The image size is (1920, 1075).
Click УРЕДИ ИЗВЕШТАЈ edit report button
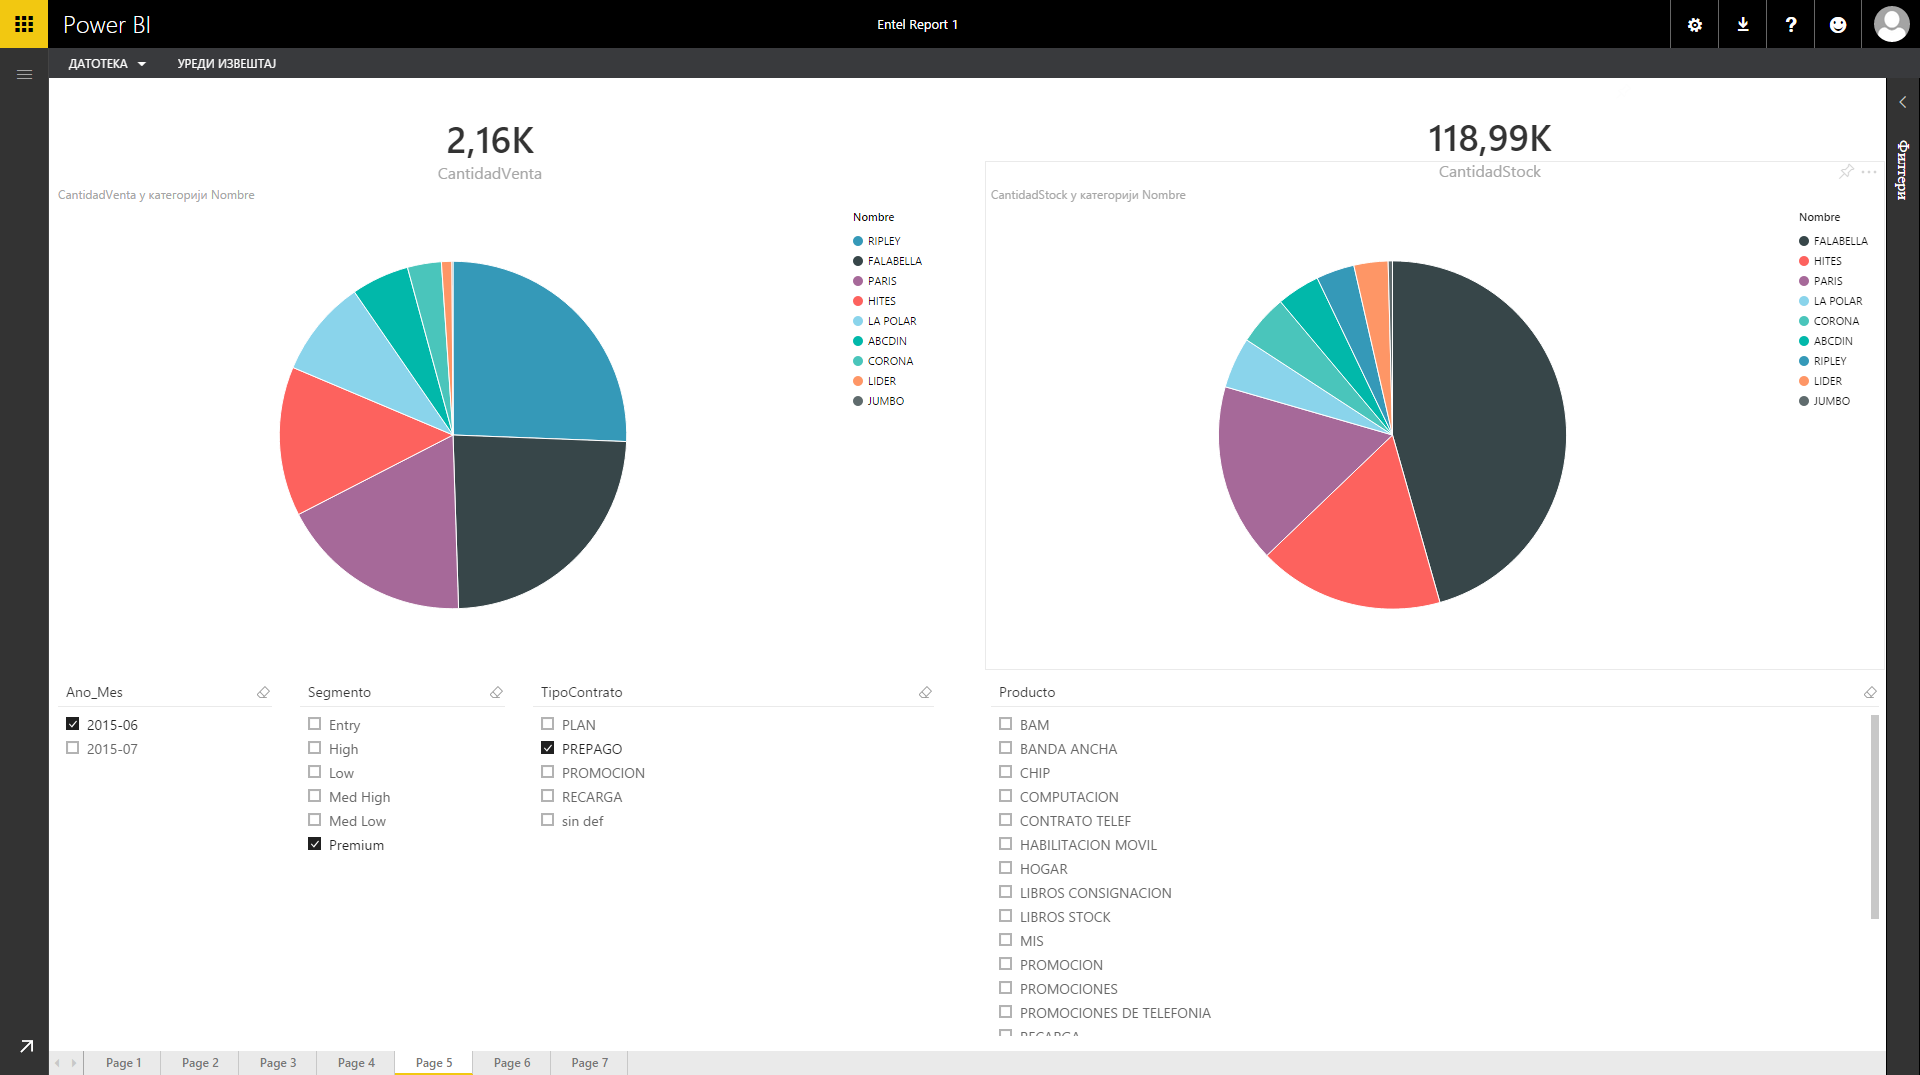coord(227,64)
